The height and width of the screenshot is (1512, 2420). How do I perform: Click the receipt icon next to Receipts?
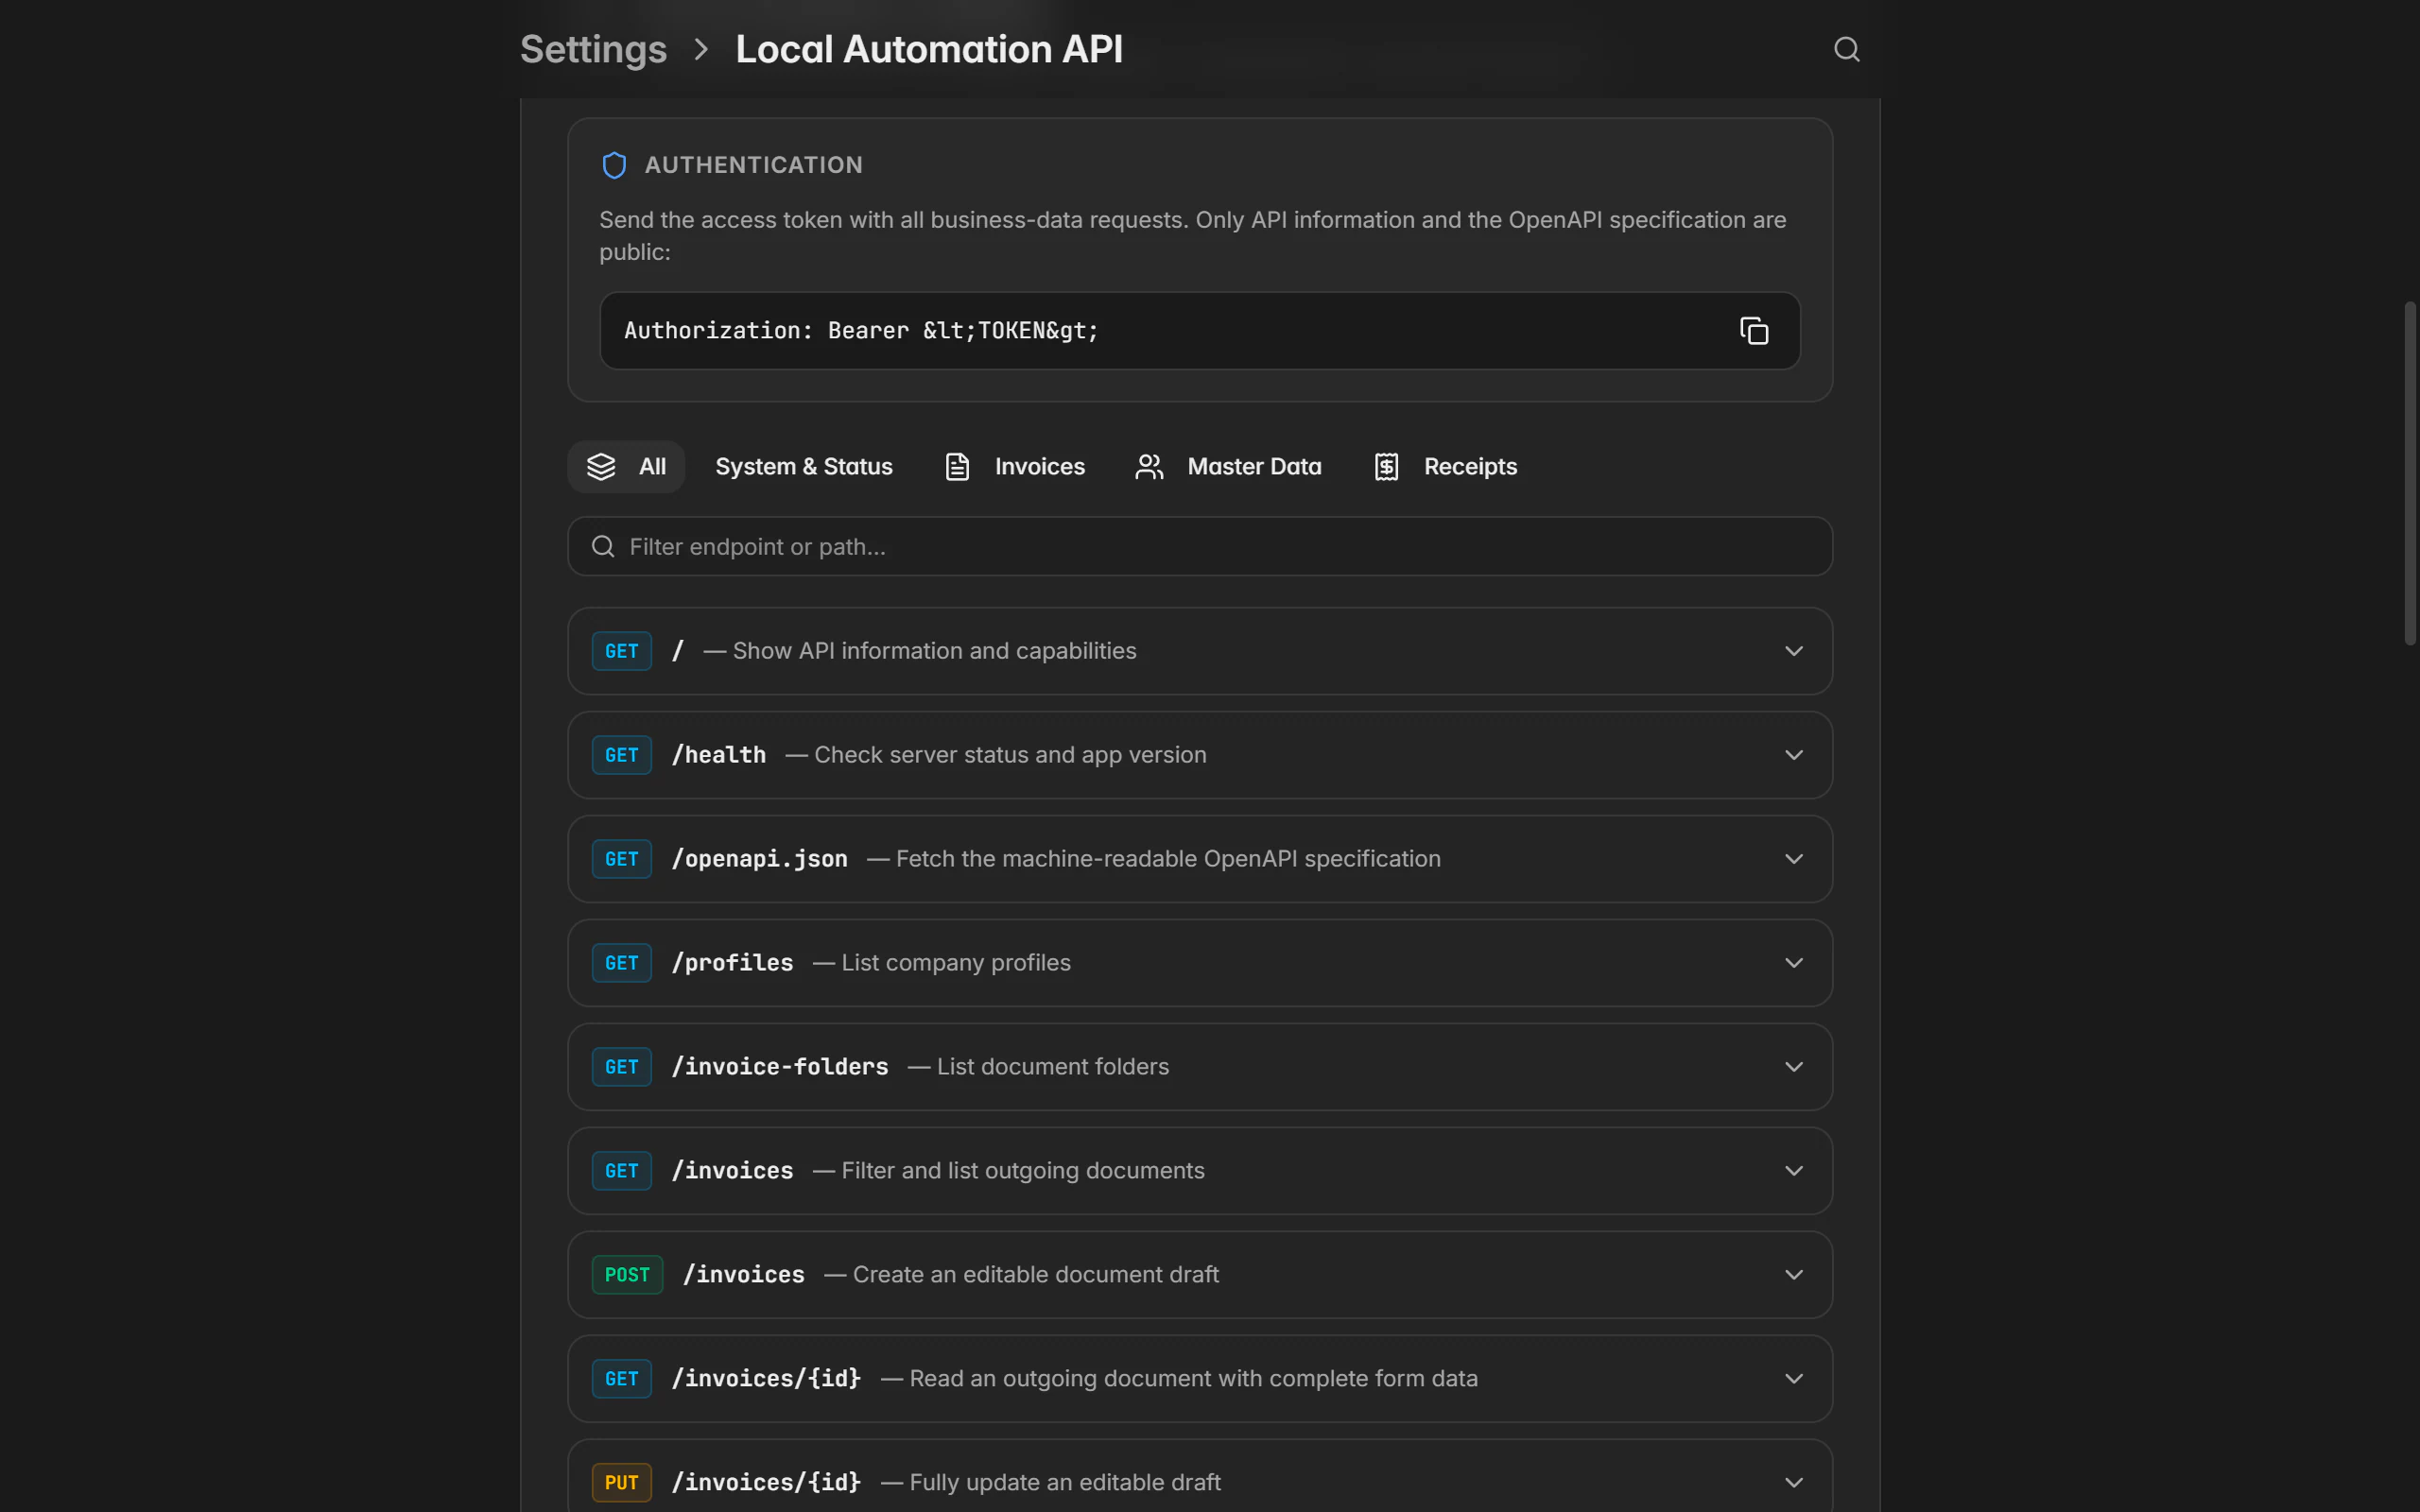1386,466
